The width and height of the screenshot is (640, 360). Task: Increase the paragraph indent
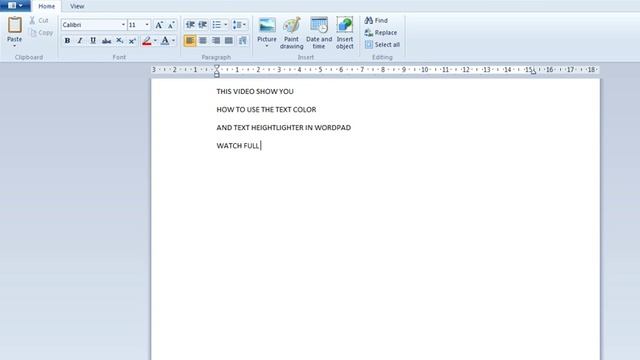click(x=203, y=25)
